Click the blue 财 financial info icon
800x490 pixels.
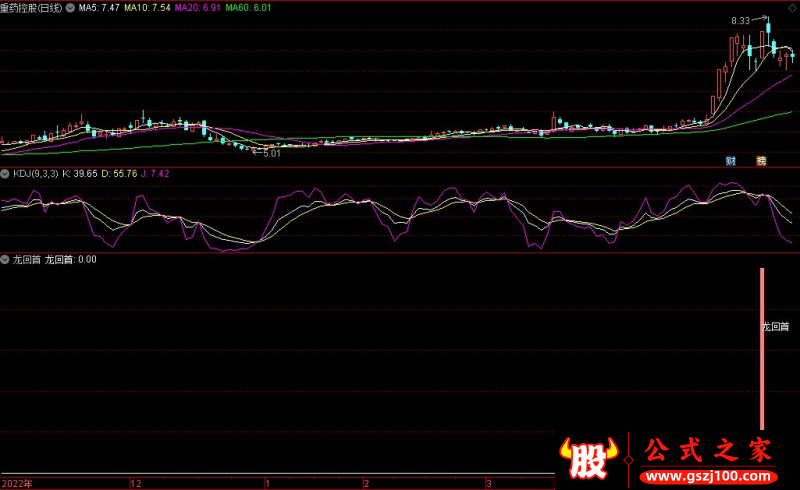click(x=731, y=160)
